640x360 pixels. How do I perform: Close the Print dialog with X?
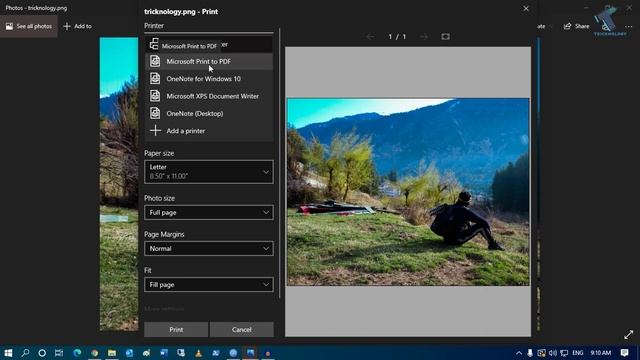click(x=526, y=9)
